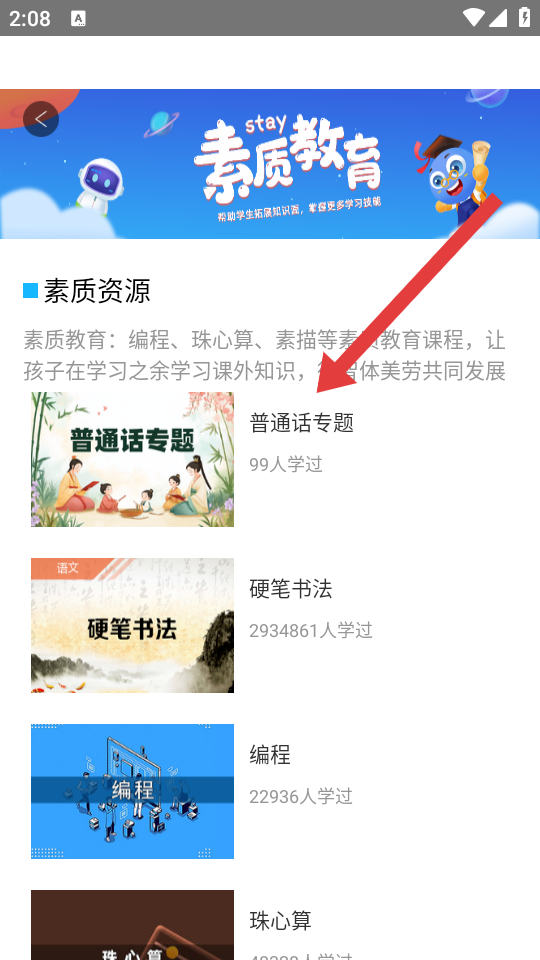Tap the 素质资源 section heading
Image resolution: width=540 pixels, height=960 pixels.
pyautogui.click(x=97, y=290)
